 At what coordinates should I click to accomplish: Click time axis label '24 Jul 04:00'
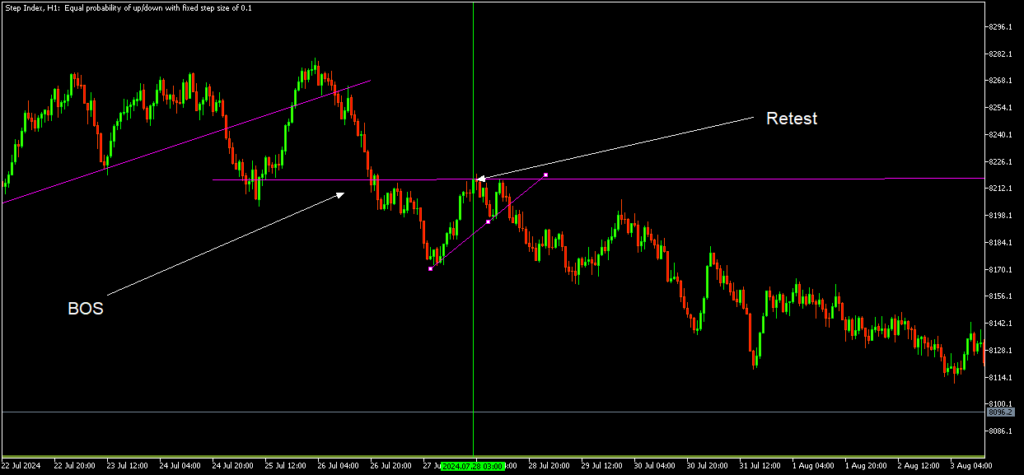(181, 467)
